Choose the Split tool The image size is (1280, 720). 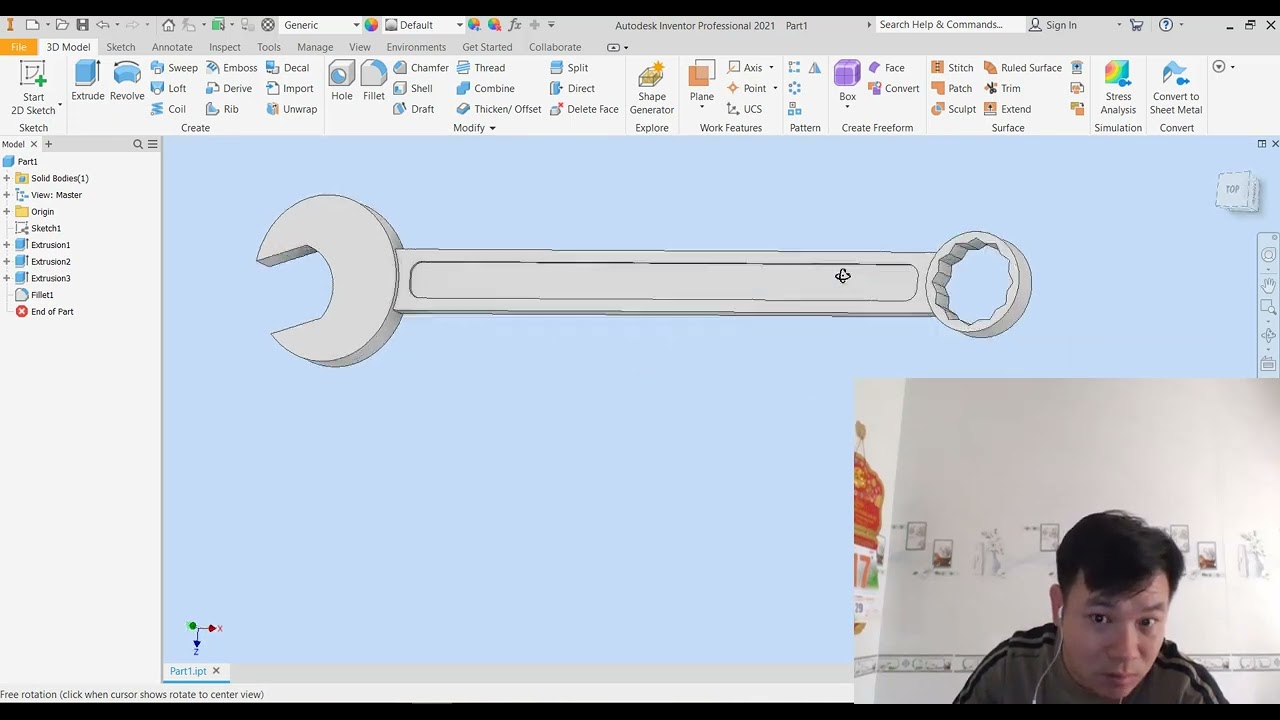pyautogui.click(x=569, y=68)
